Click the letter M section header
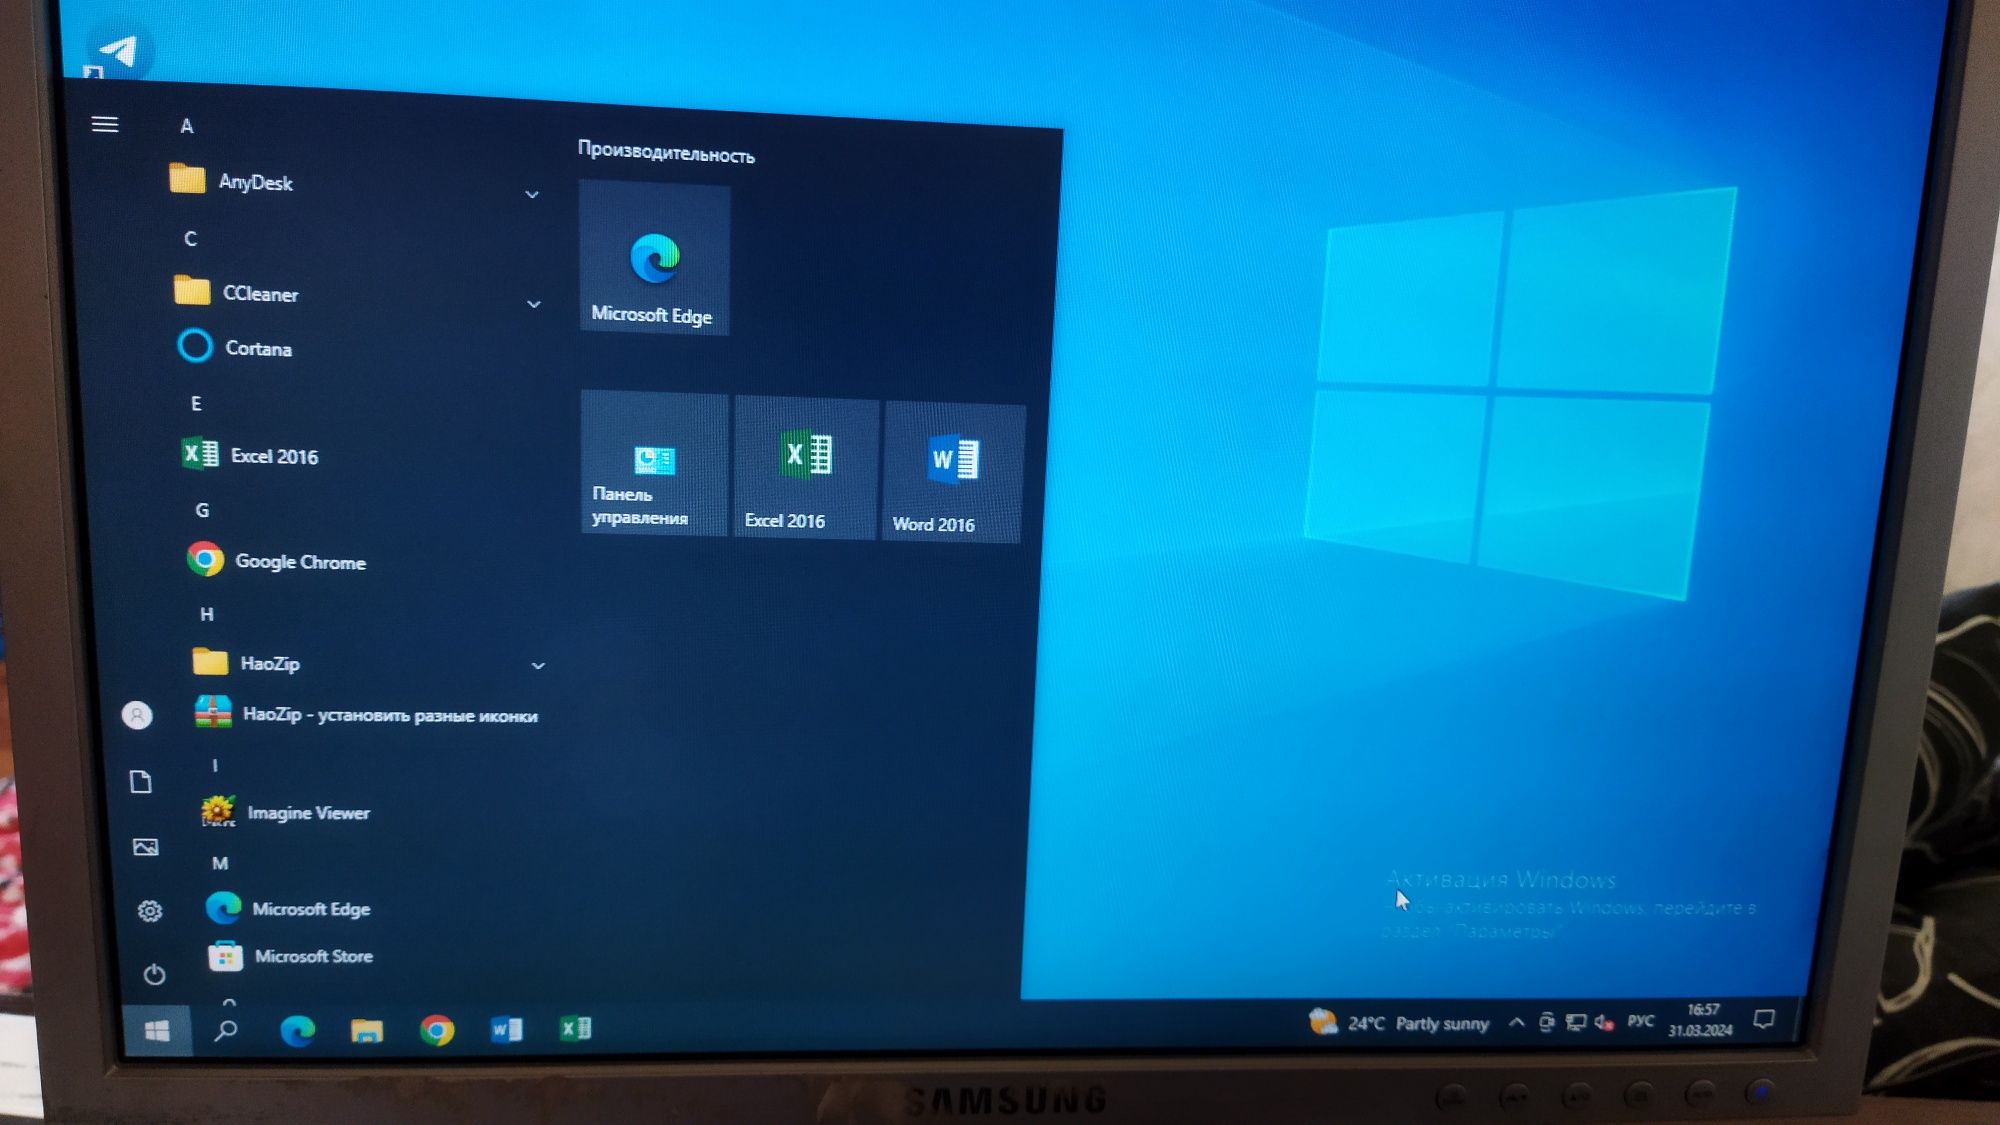 (220, 863)
